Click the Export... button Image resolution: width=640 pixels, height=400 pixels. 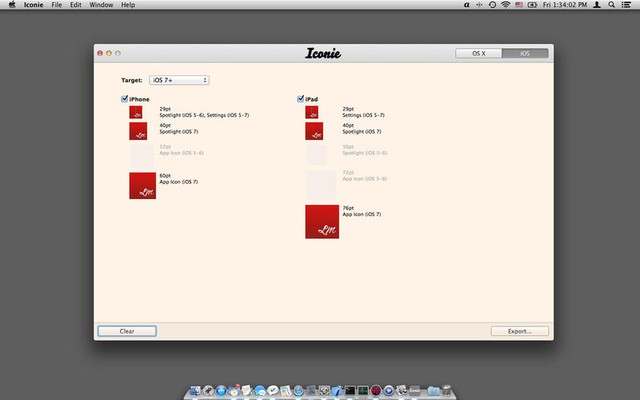(519, 330)
